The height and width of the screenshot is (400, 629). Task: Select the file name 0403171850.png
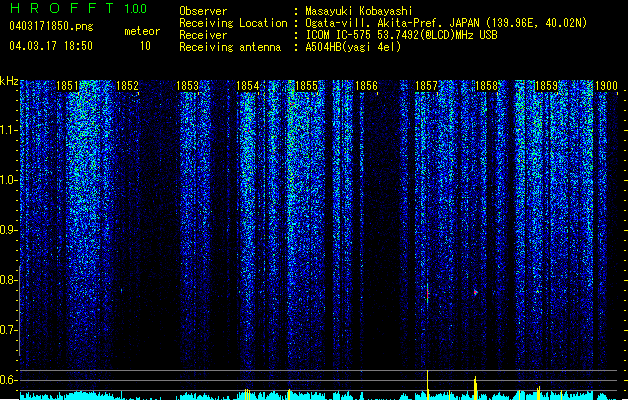click(x=51, y=26)
